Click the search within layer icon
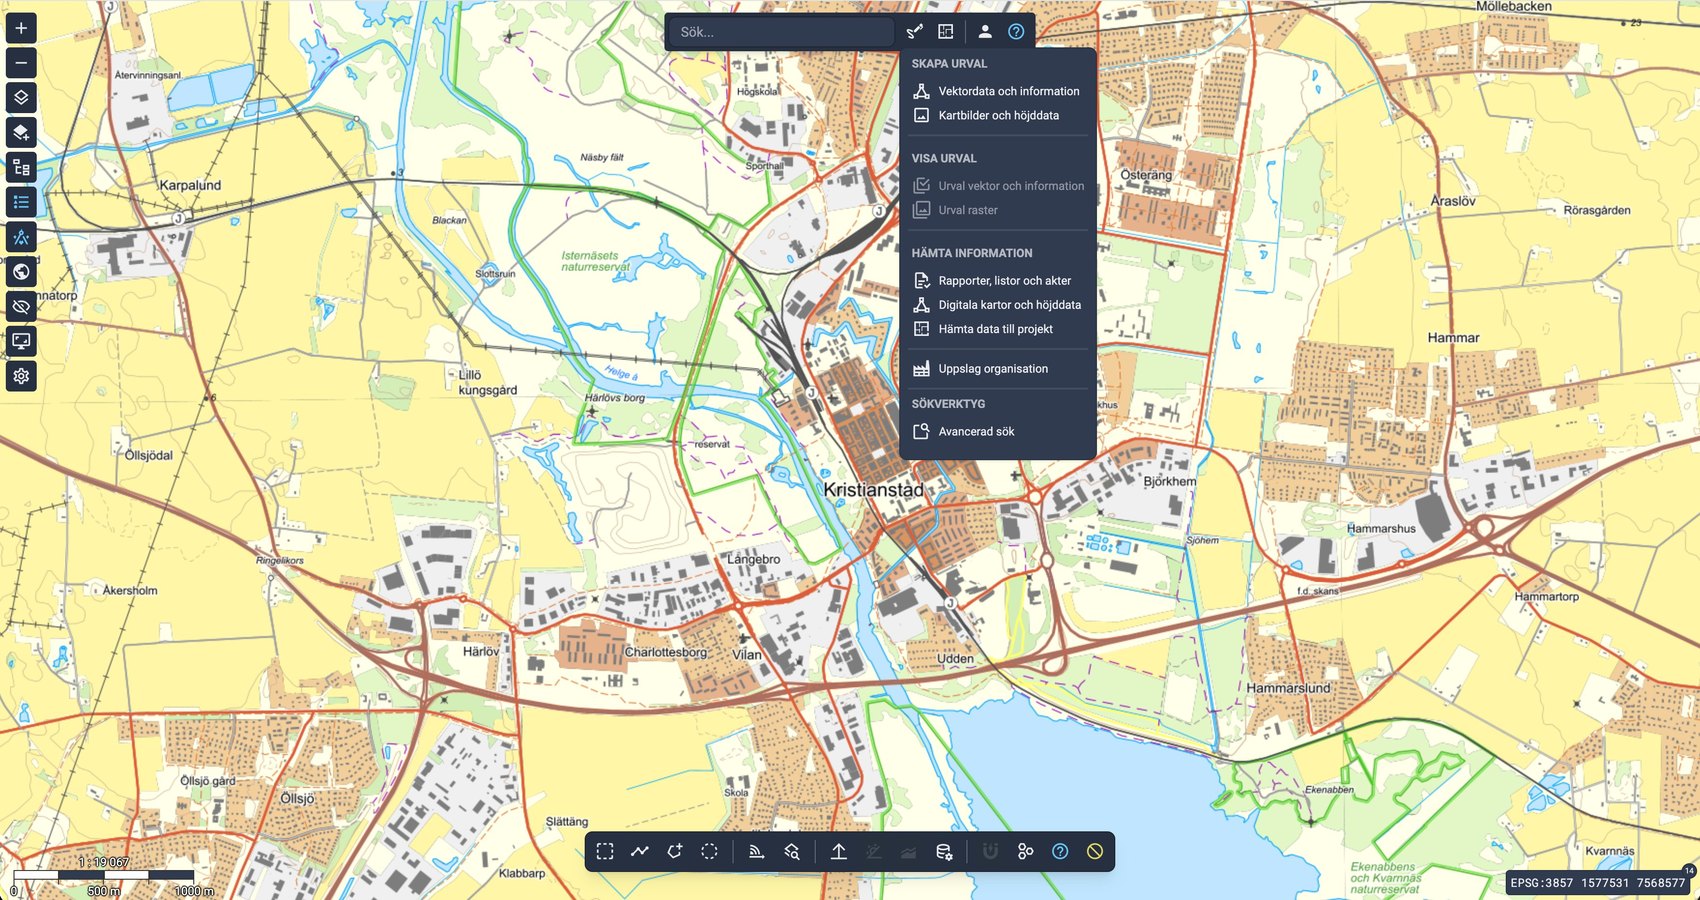 pyautogui.click(x=792, y=852)
